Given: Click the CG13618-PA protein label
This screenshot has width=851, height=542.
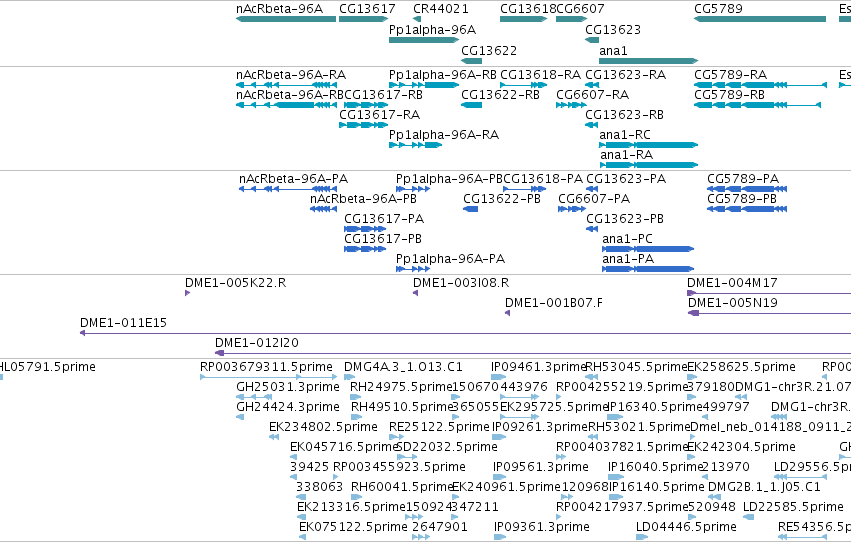Looking at the screenshot, I should coord(543,179).
